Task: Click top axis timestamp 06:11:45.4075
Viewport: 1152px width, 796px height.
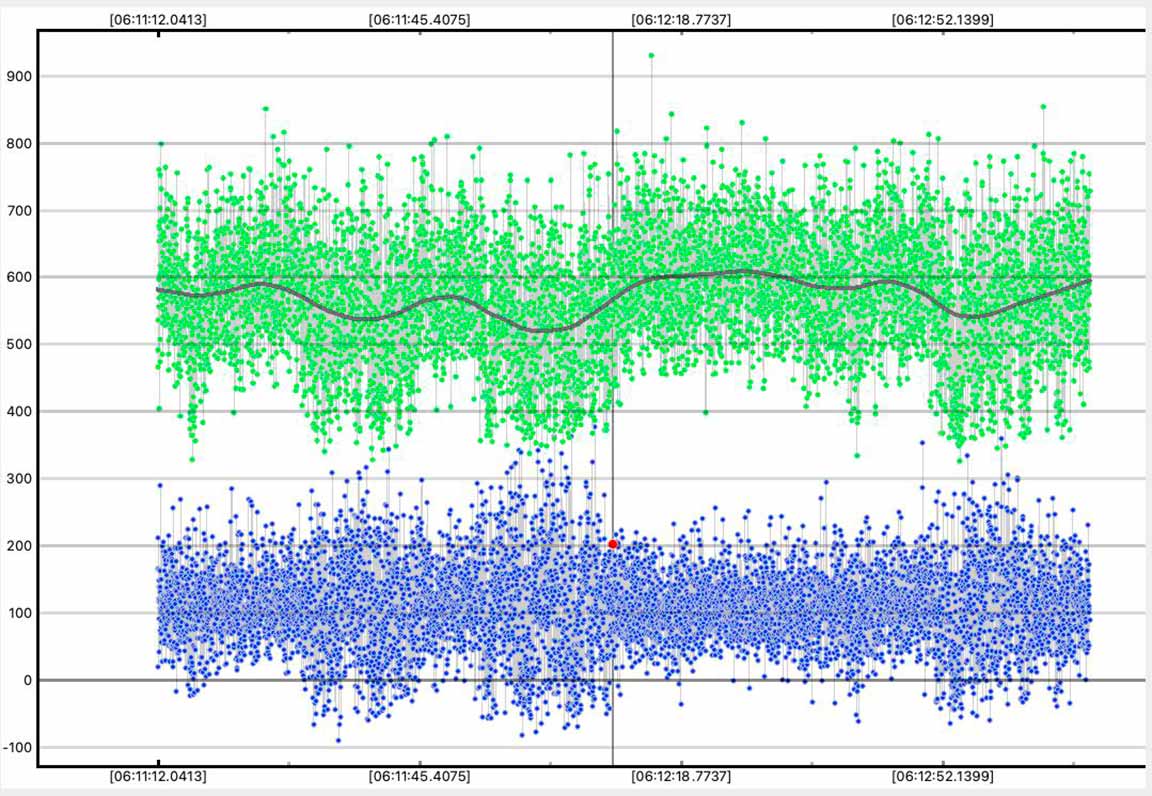Action: tap(419, 19)
